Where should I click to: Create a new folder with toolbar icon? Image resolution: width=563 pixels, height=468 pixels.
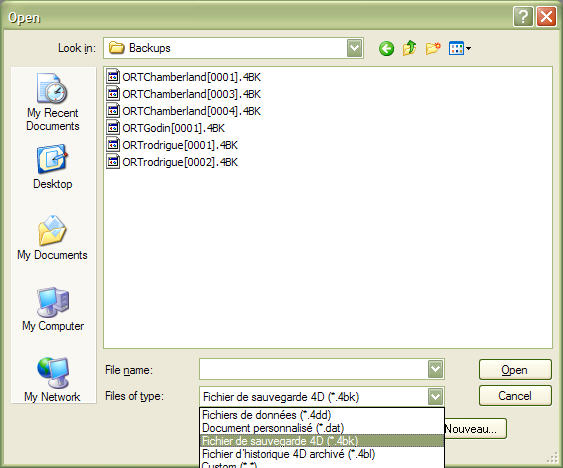[x=433, y=48]
